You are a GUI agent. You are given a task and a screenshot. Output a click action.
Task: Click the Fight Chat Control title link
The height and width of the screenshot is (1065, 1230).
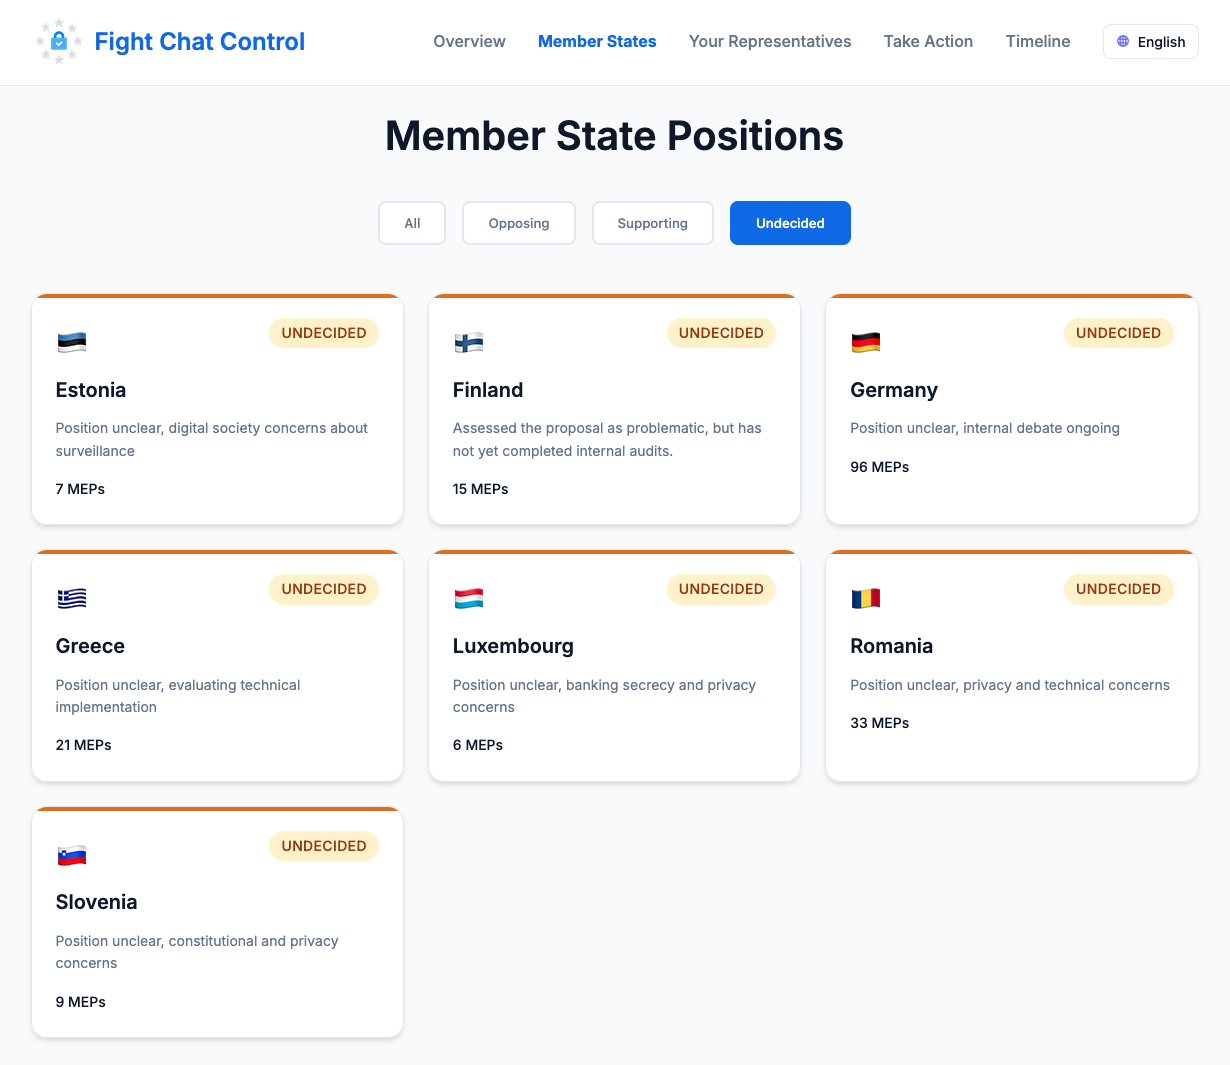[x=200, y=42]
